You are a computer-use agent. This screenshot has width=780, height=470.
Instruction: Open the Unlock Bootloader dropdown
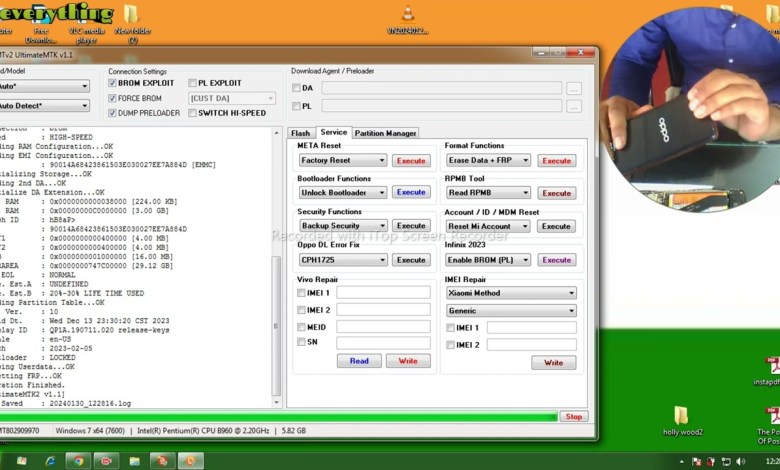point(343,192)
